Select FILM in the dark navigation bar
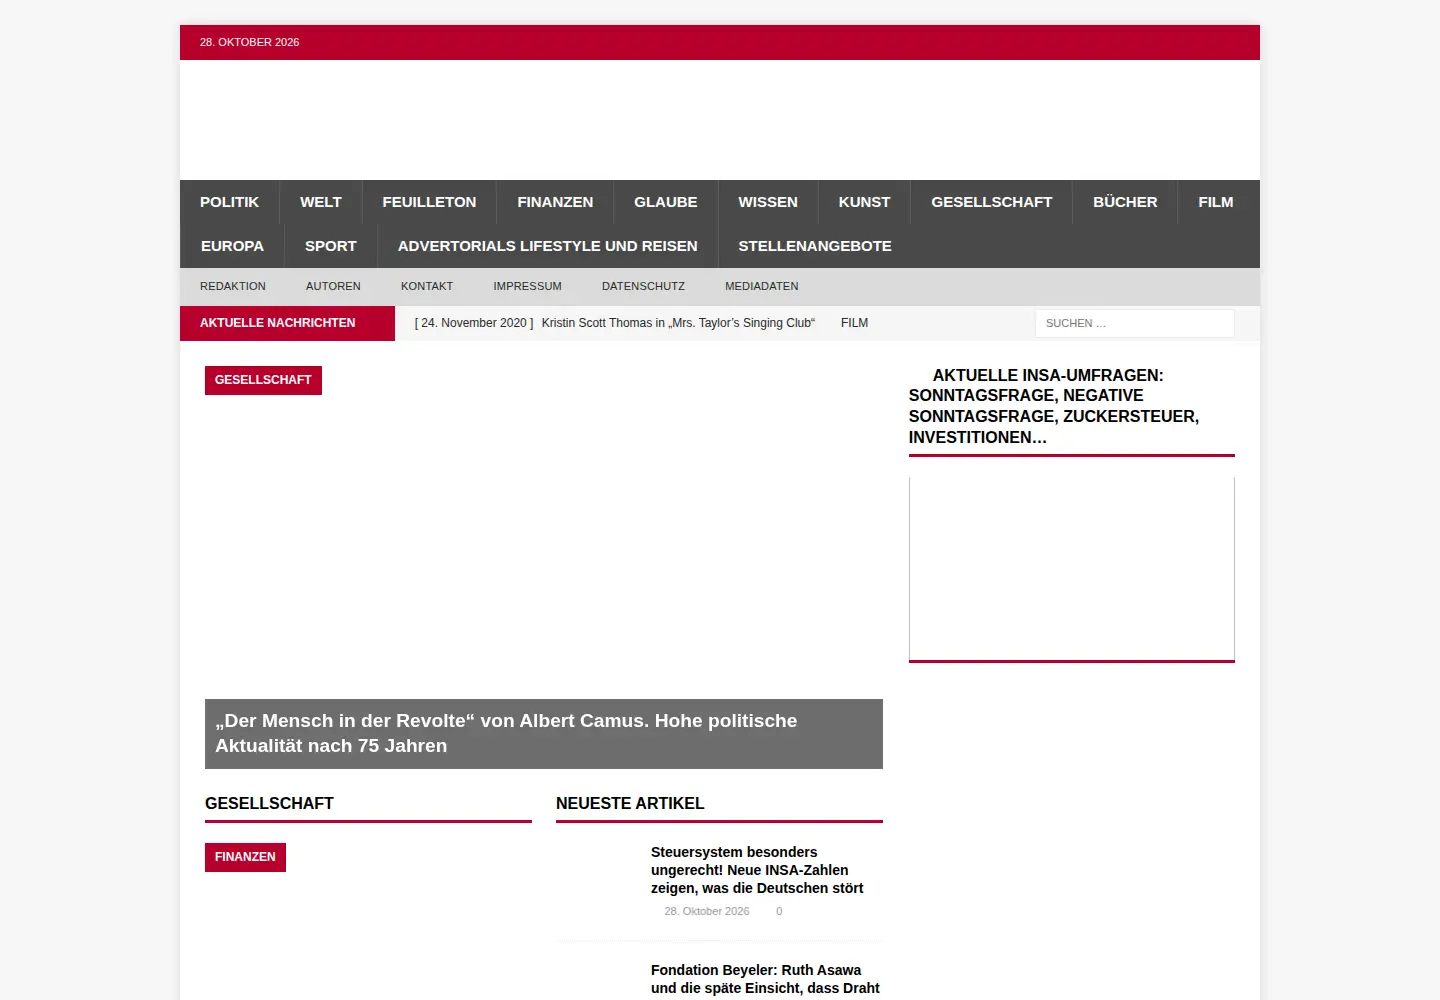Screen dimensions: 1440x1000 coord(1216,202)
